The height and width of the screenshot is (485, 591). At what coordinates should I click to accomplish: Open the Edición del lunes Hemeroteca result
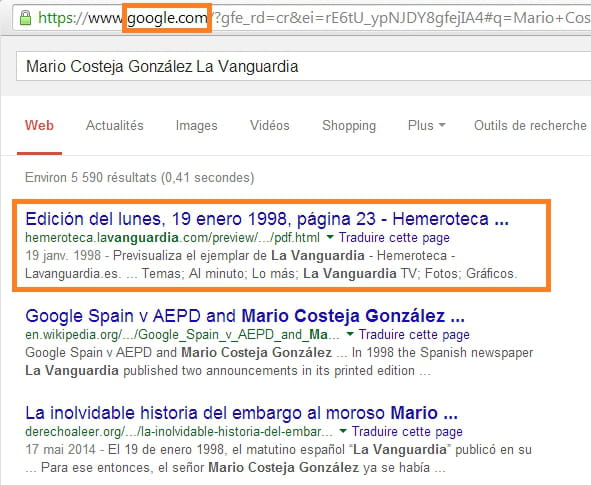(x=267, y=219)
